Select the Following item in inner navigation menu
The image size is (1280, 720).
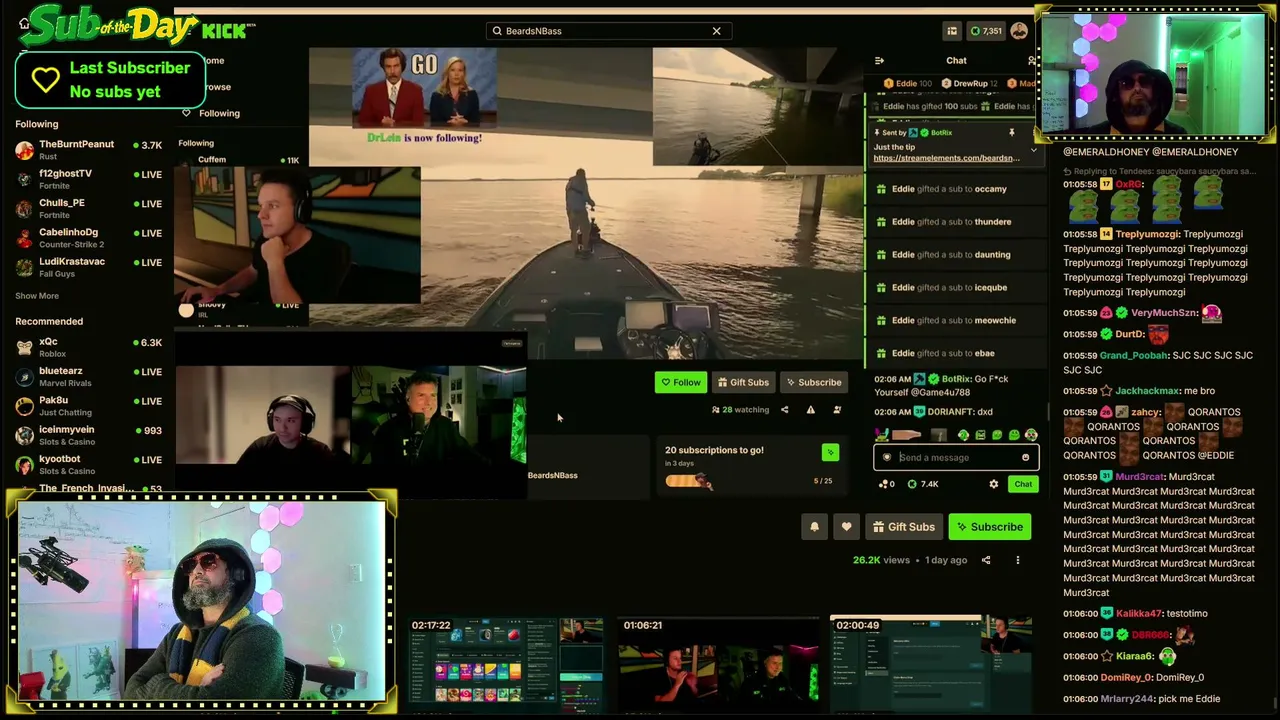(x=211, y=113)
